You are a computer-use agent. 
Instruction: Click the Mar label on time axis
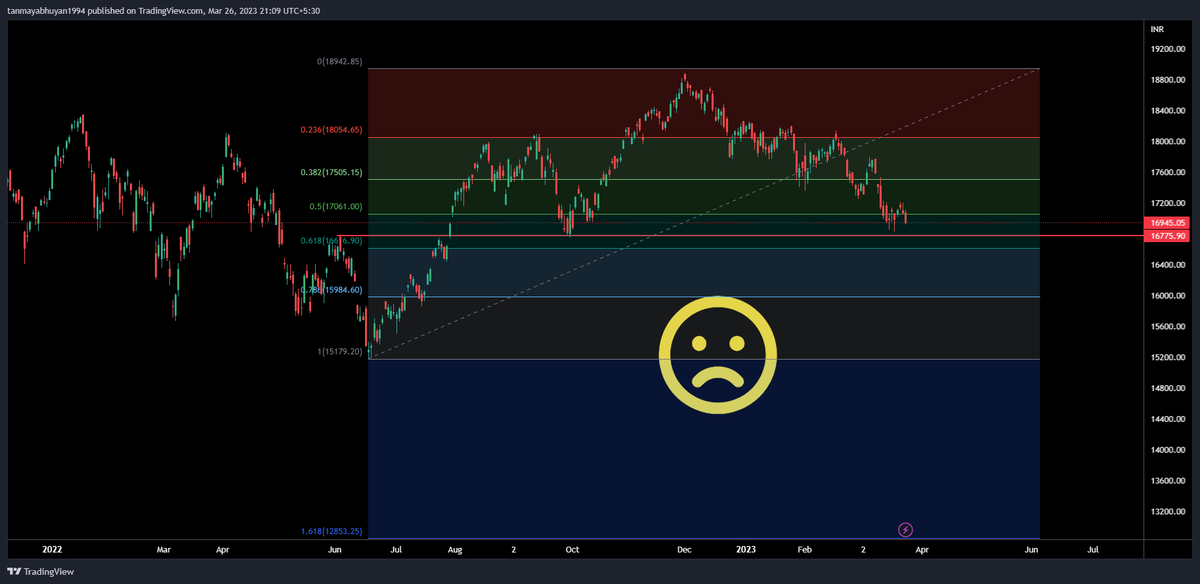coord(164,550)
